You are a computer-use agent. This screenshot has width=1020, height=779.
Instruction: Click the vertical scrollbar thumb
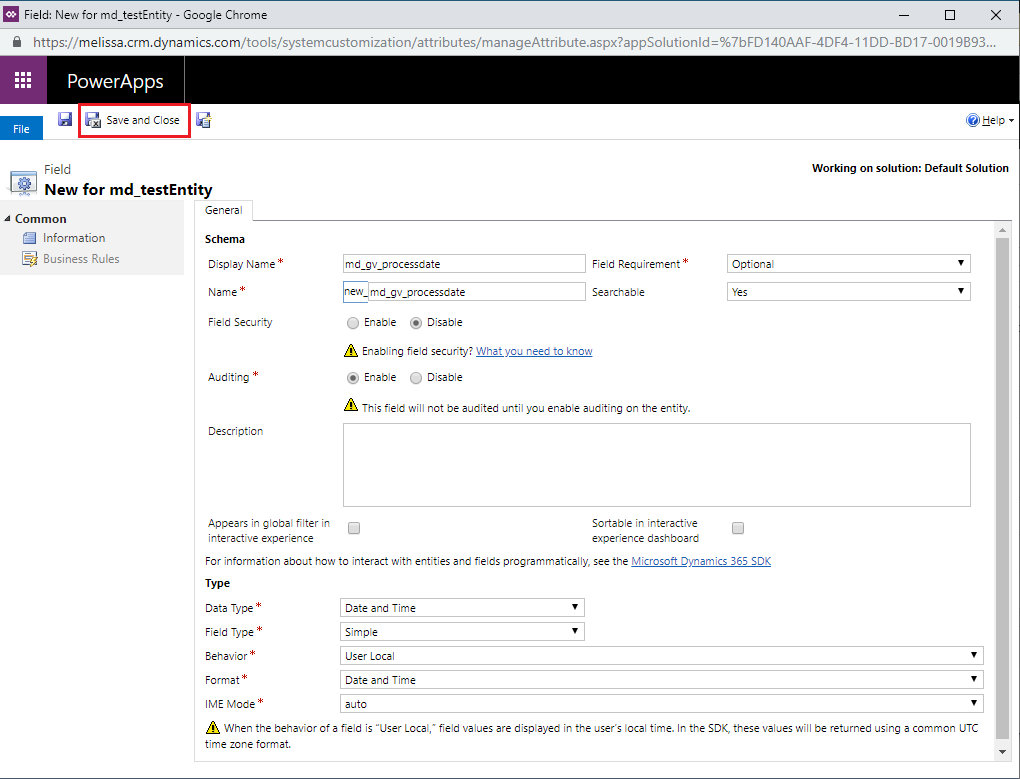pos(1002,489)
